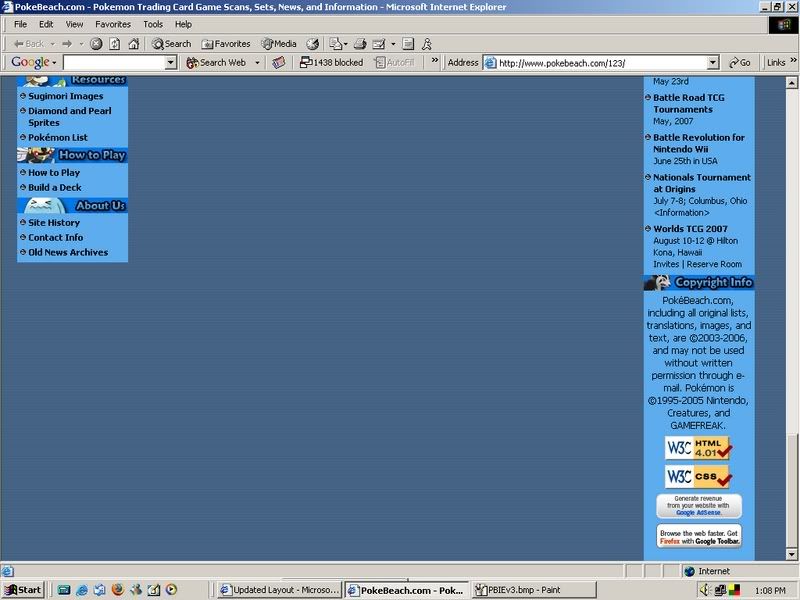Click the W3C HTML 4.01 validation badge
The height and width of the screenshot is (600, 800).
698,447
